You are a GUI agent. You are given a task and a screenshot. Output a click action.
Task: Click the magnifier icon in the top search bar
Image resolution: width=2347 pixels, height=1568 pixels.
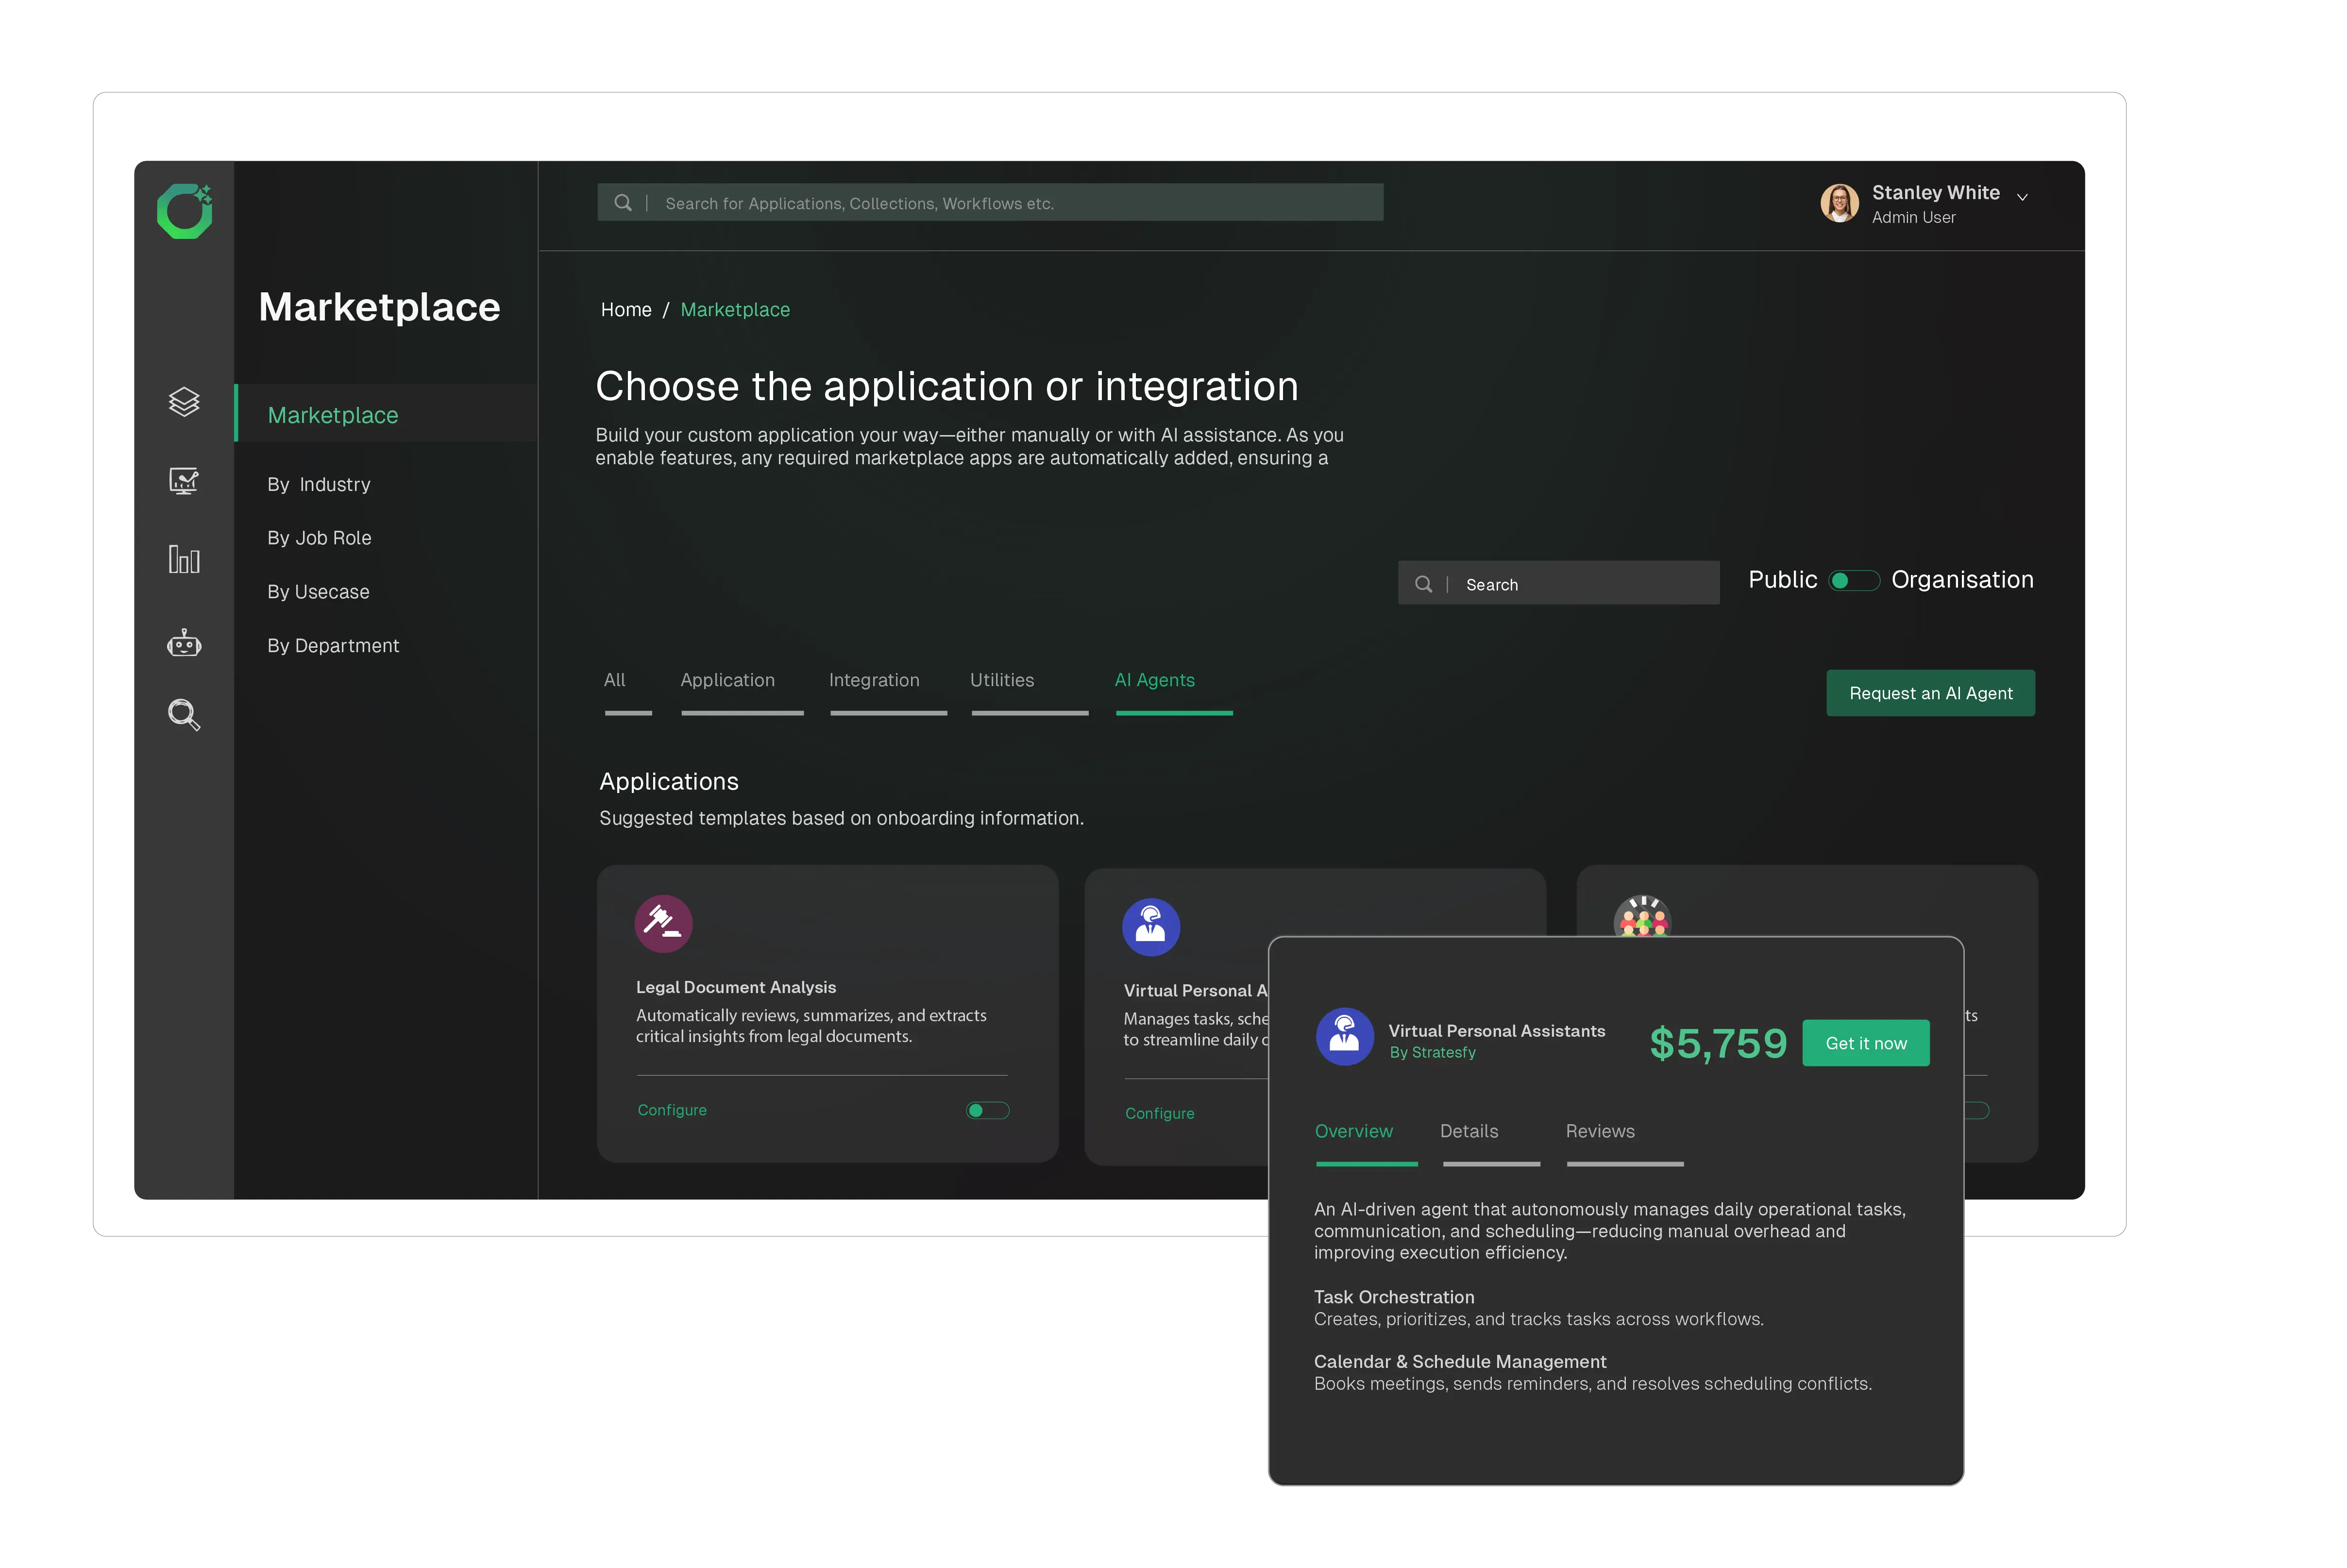tap(623, 203)
